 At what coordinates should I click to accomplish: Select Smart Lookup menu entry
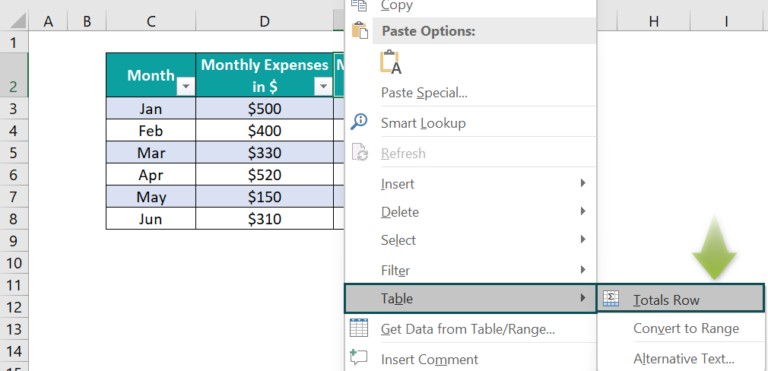click(x=470, y=123)
